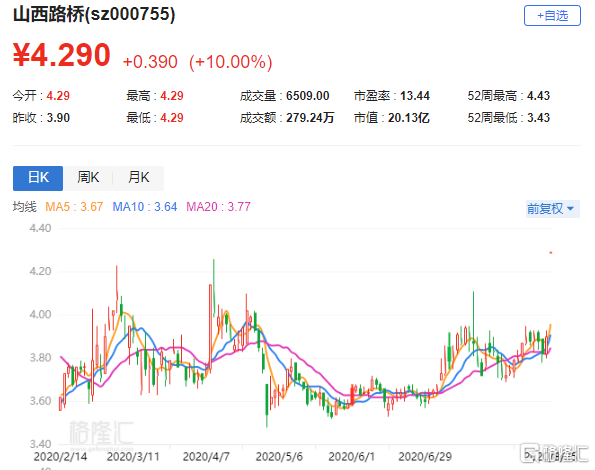
Task: Select the 昨收 previous close 3.90
Action: tap(58, 118)
